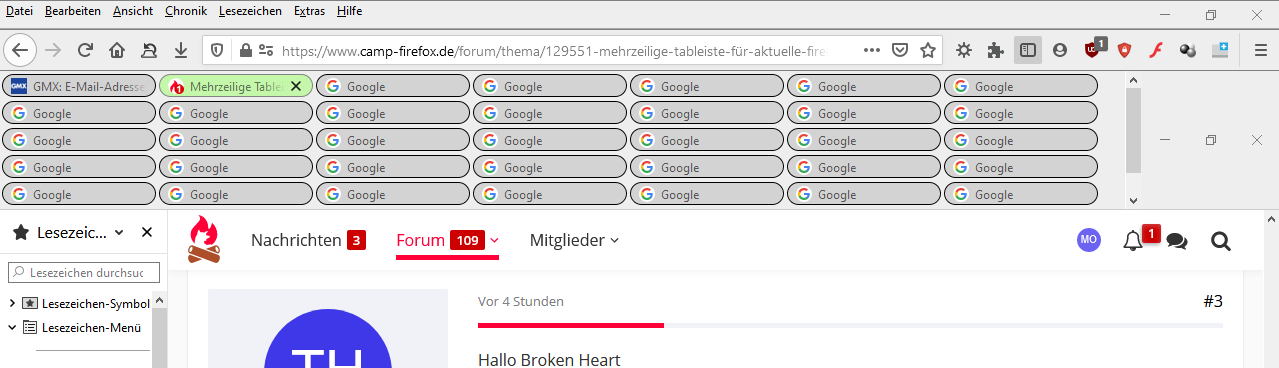Open the hamburger application menu
This screenshot has width=1279, height=368.
point(1260,50)
